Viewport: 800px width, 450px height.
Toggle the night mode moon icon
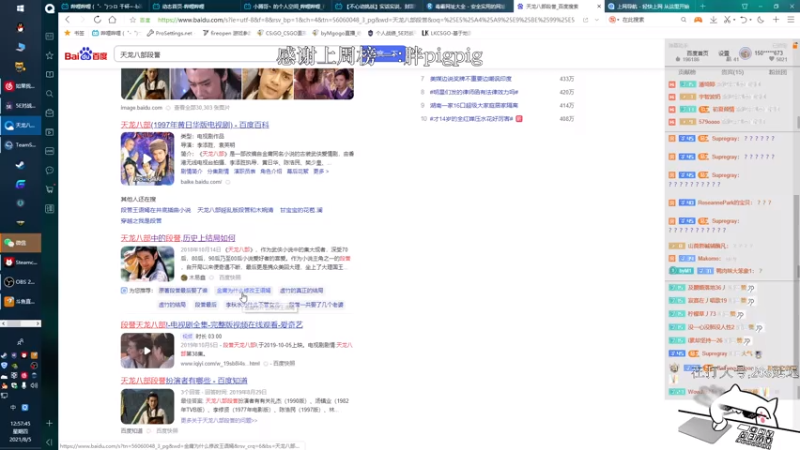[761, 20]
